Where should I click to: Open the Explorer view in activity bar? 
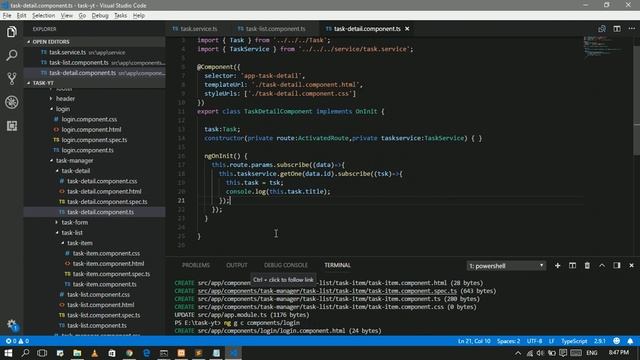click(x=11, y=31)
